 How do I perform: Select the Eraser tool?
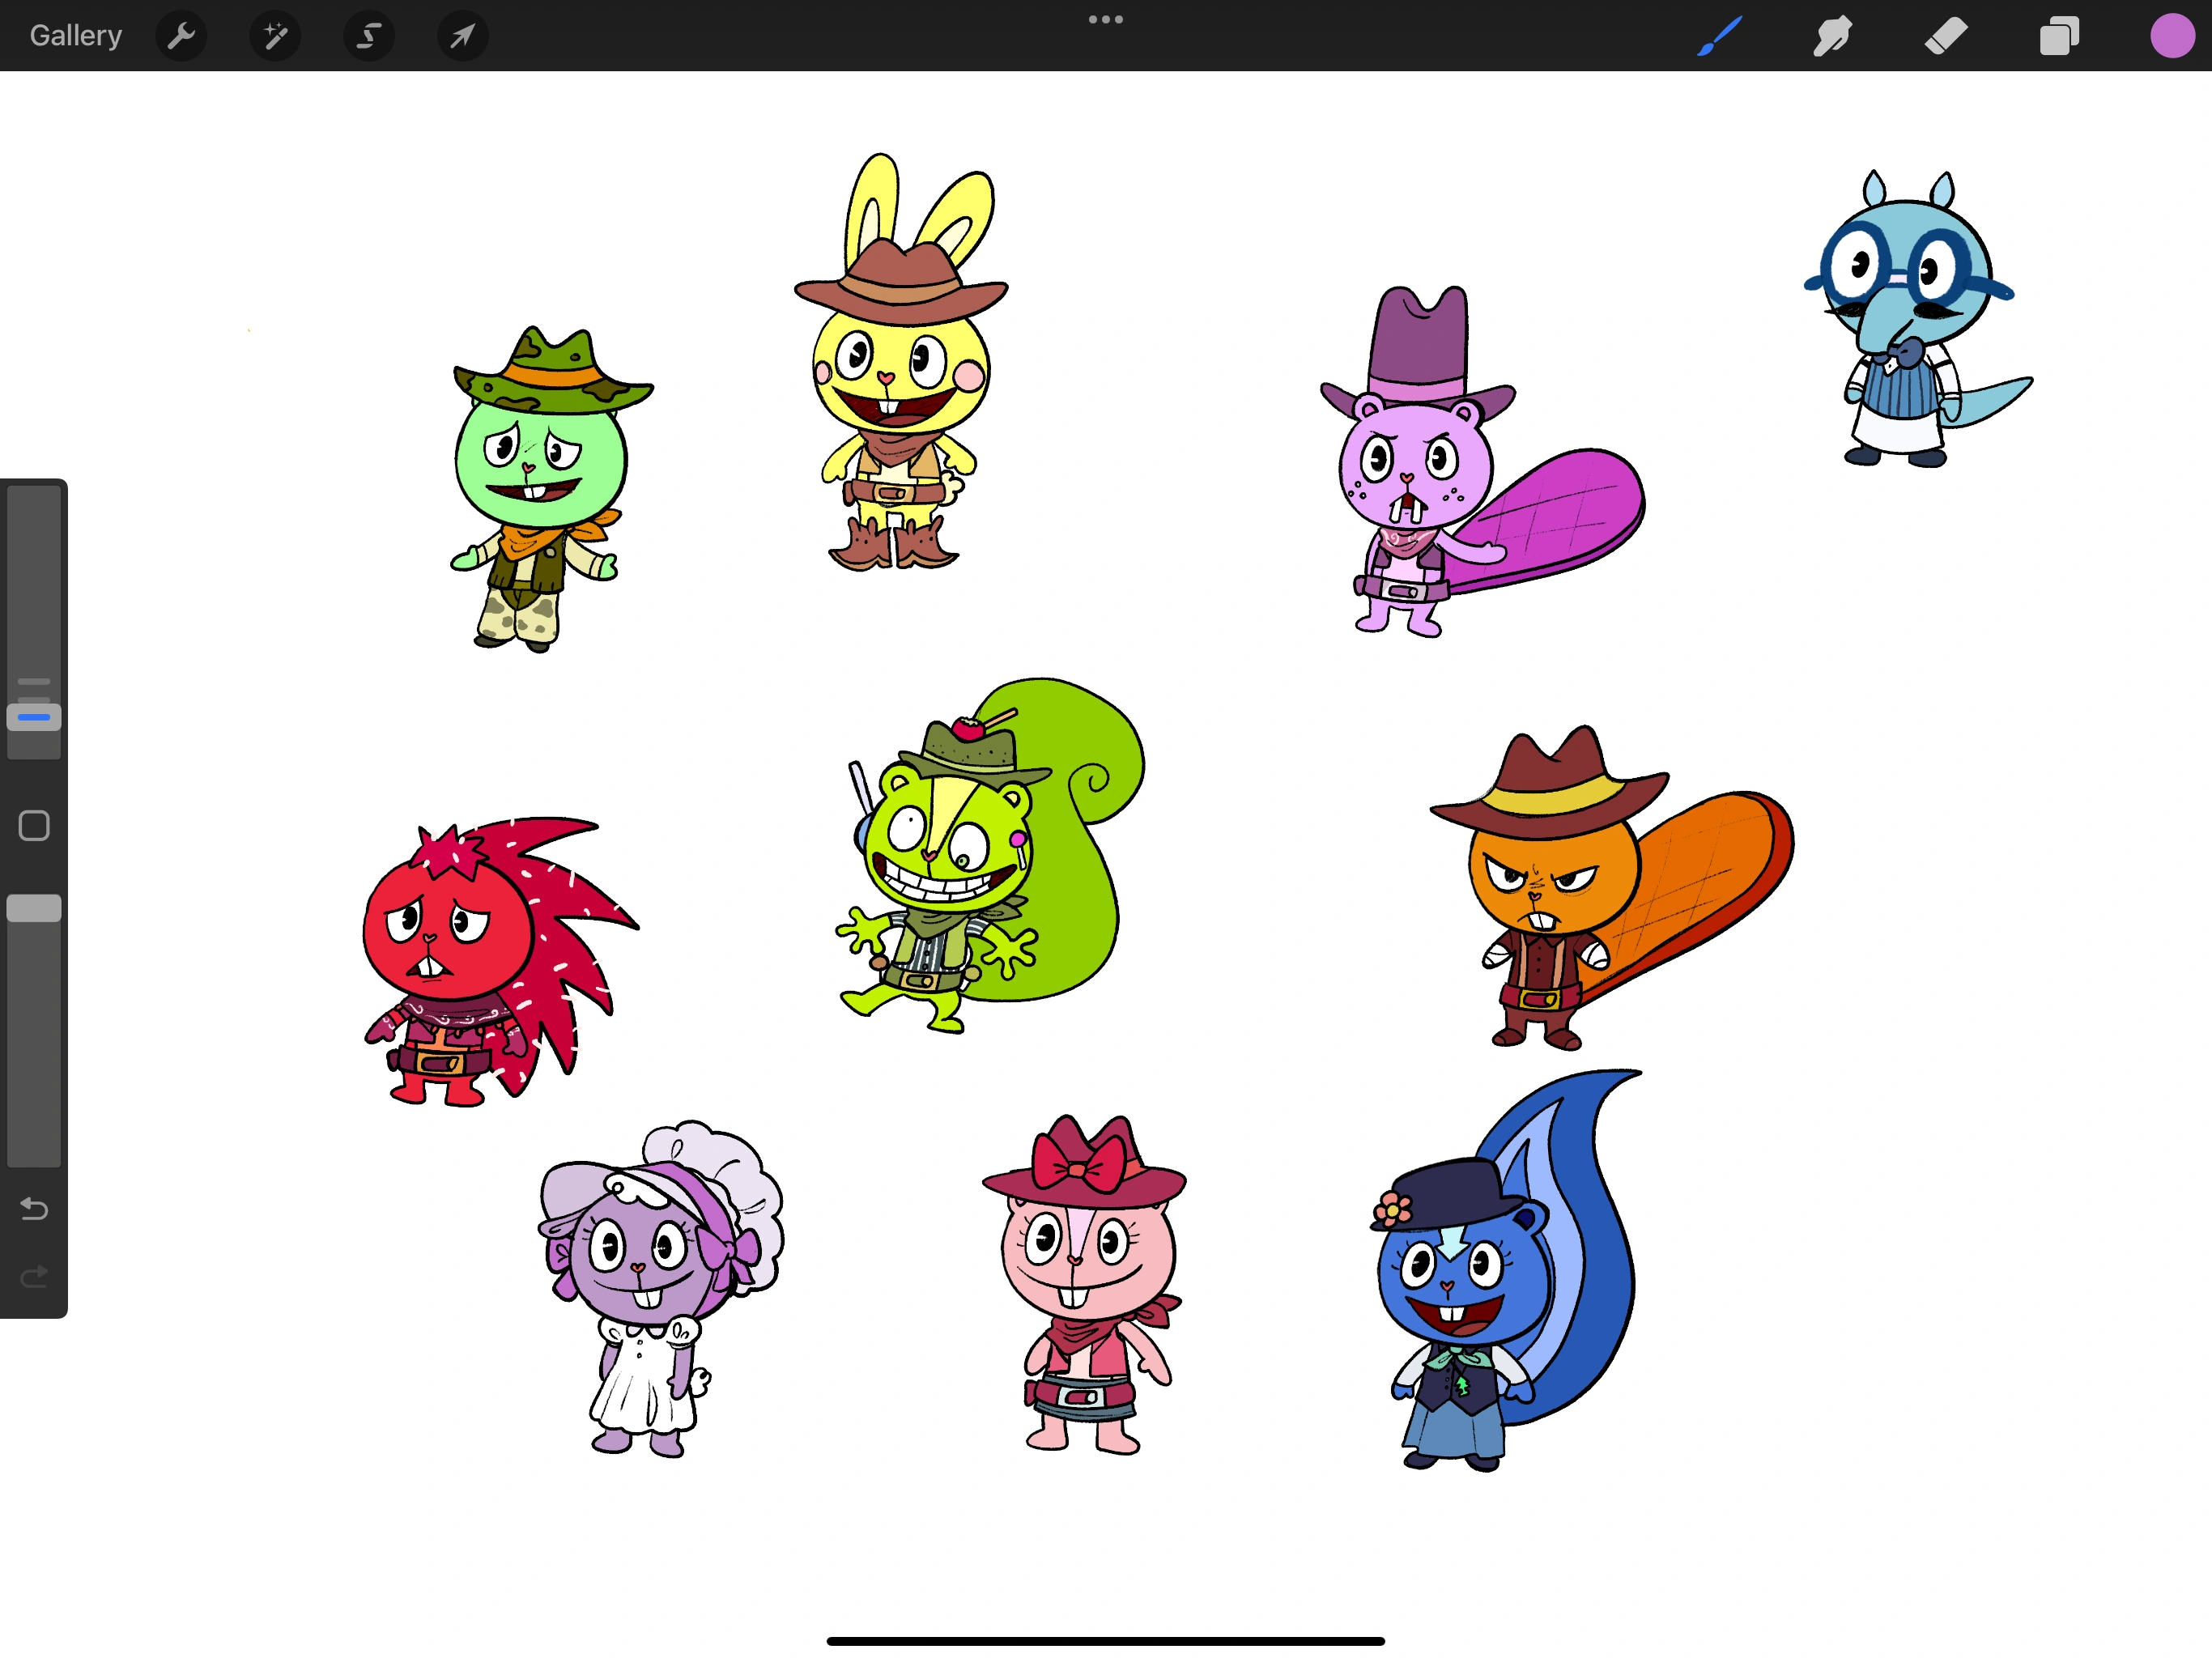(1946, 36)
